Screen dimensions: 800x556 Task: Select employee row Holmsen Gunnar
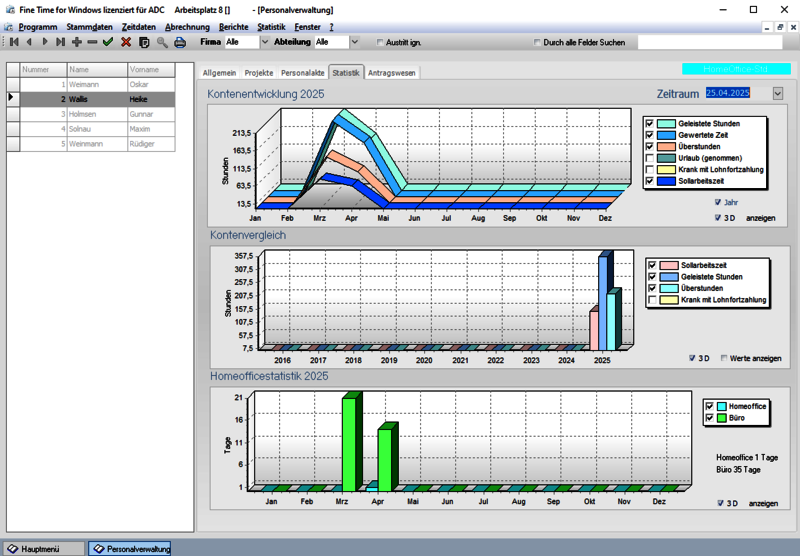tap(91, 114)
